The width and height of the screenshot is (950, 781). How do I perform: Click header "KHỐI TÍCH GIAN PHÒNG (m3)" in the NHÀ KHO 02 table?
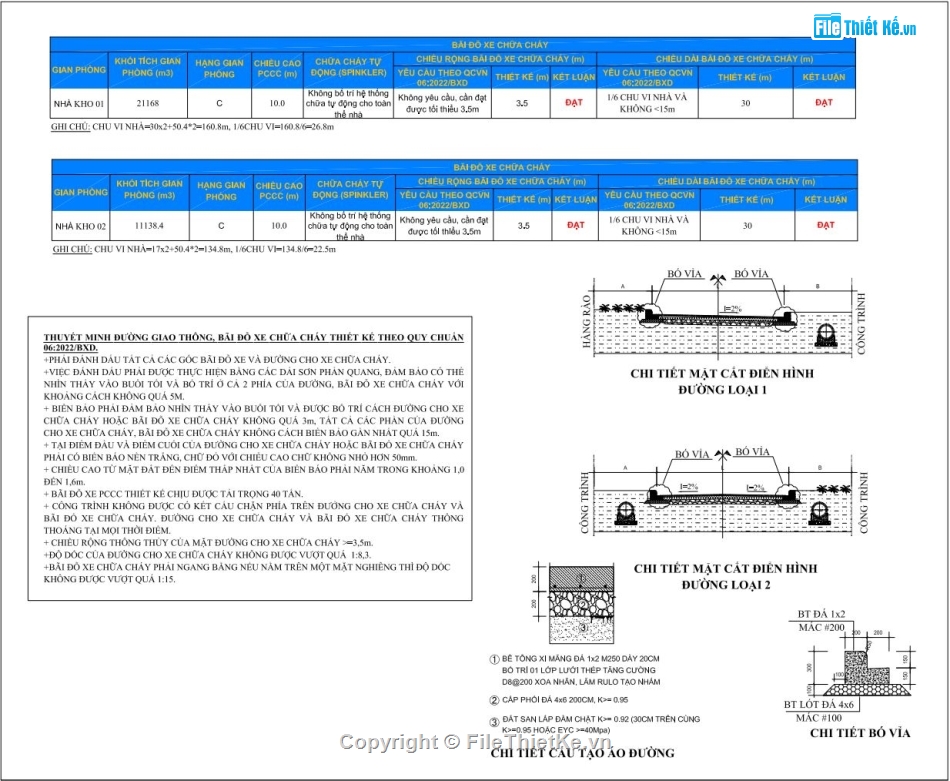150,189
